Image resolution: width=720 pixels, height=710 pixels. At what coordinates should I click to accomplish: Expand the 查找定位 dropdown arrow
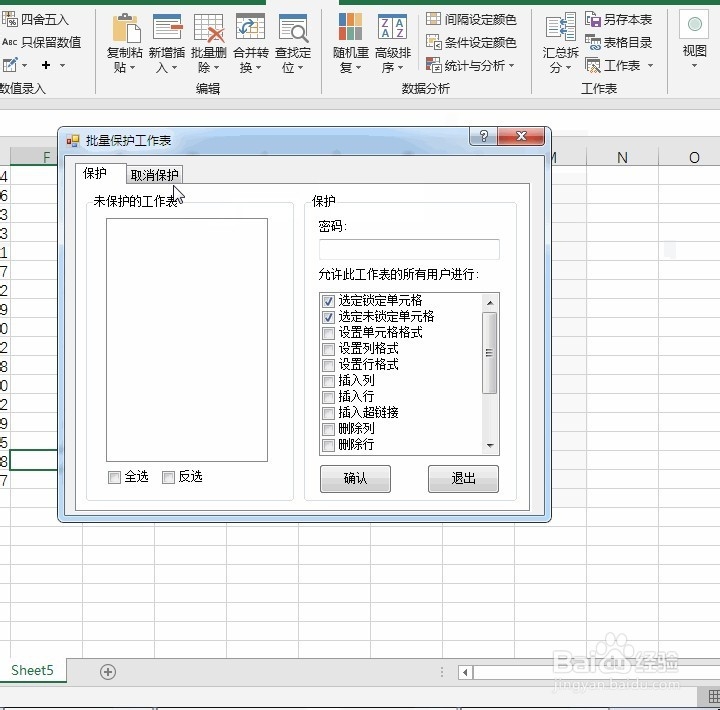click(300, 68)
